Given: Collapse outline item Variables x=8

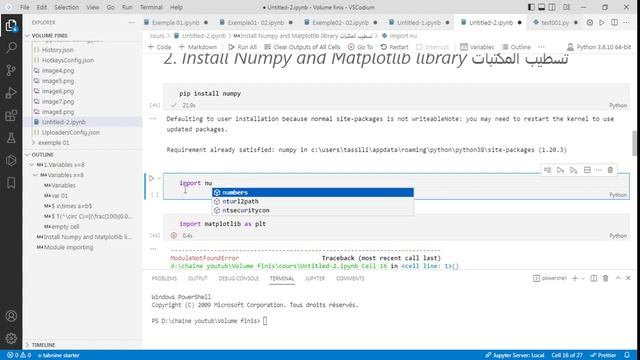Looking at the screenshot, I should coord(36,175).
